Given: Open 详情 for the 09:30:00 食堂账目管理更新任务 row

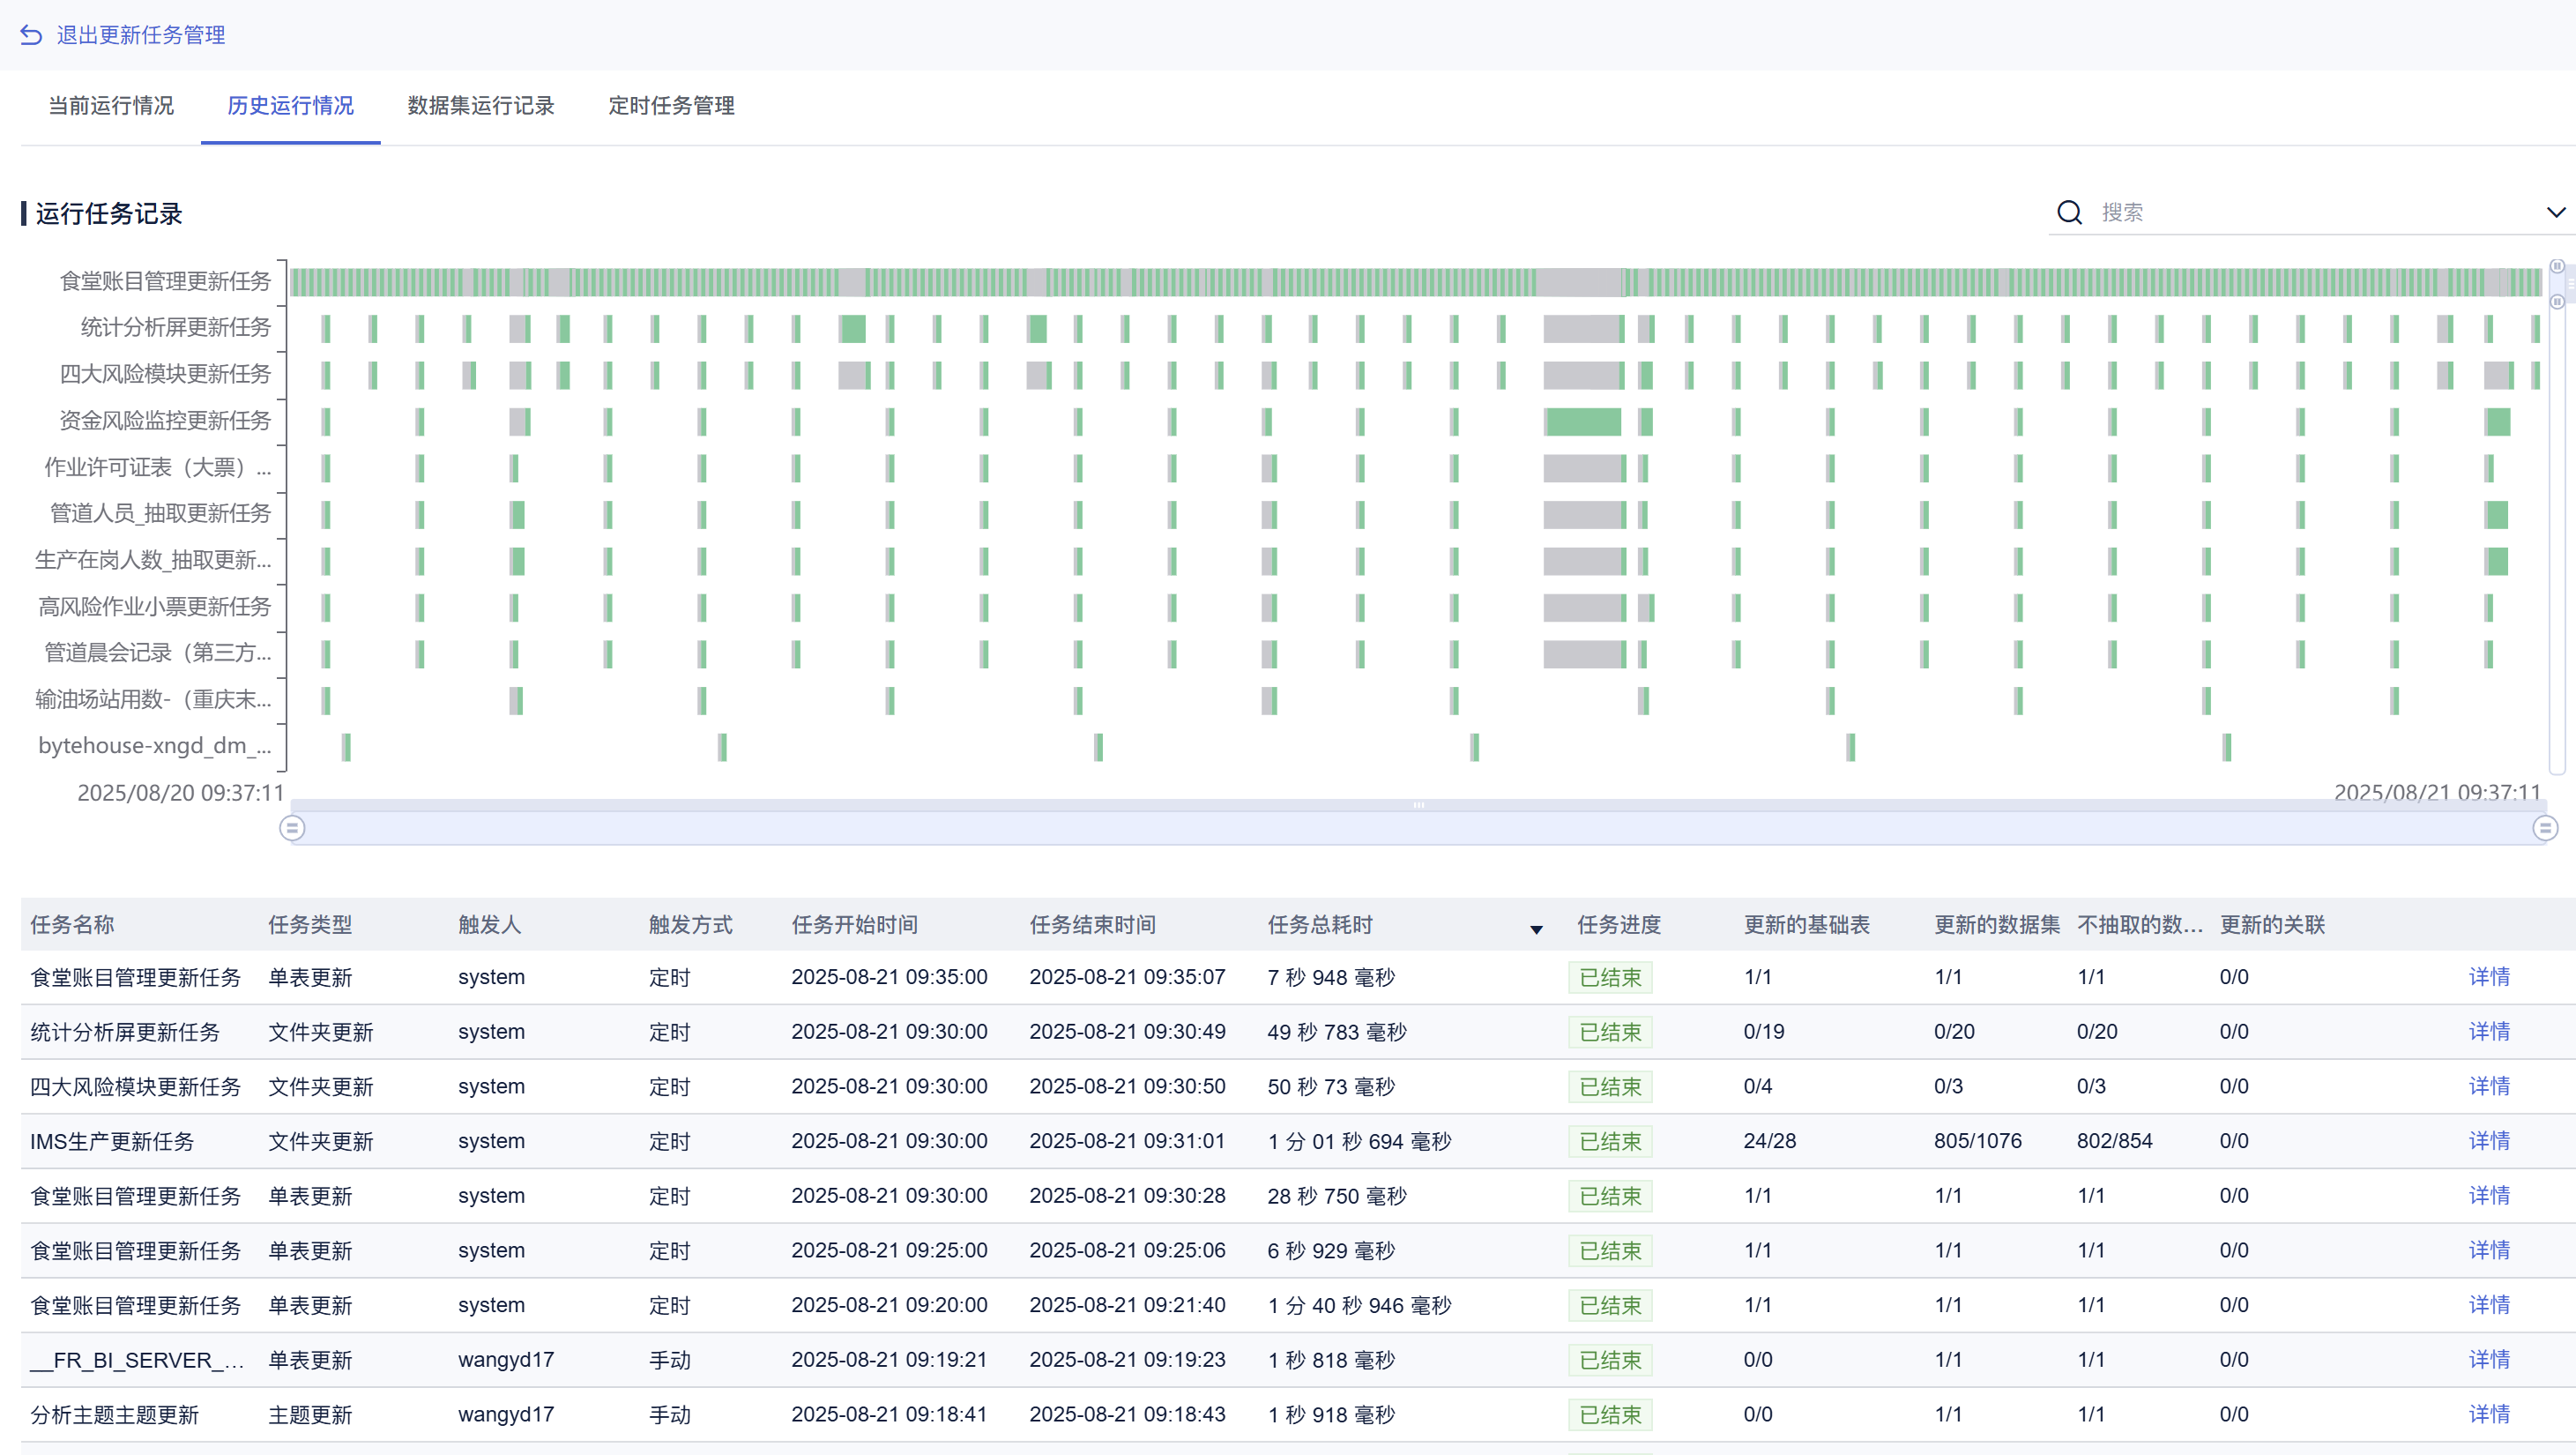Looking at the screenshot, I should [x=2488, y=1195].
